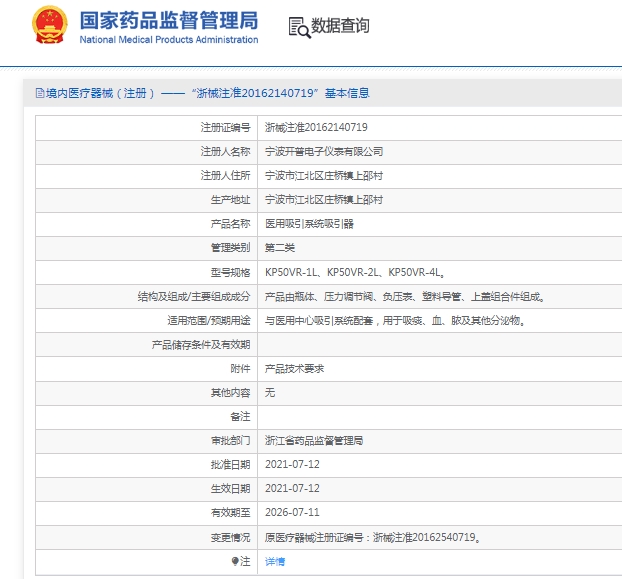This screenshot has height=579, width=622.
Task: Click the 适用范围/预期用途 description value
Action: 395,320
